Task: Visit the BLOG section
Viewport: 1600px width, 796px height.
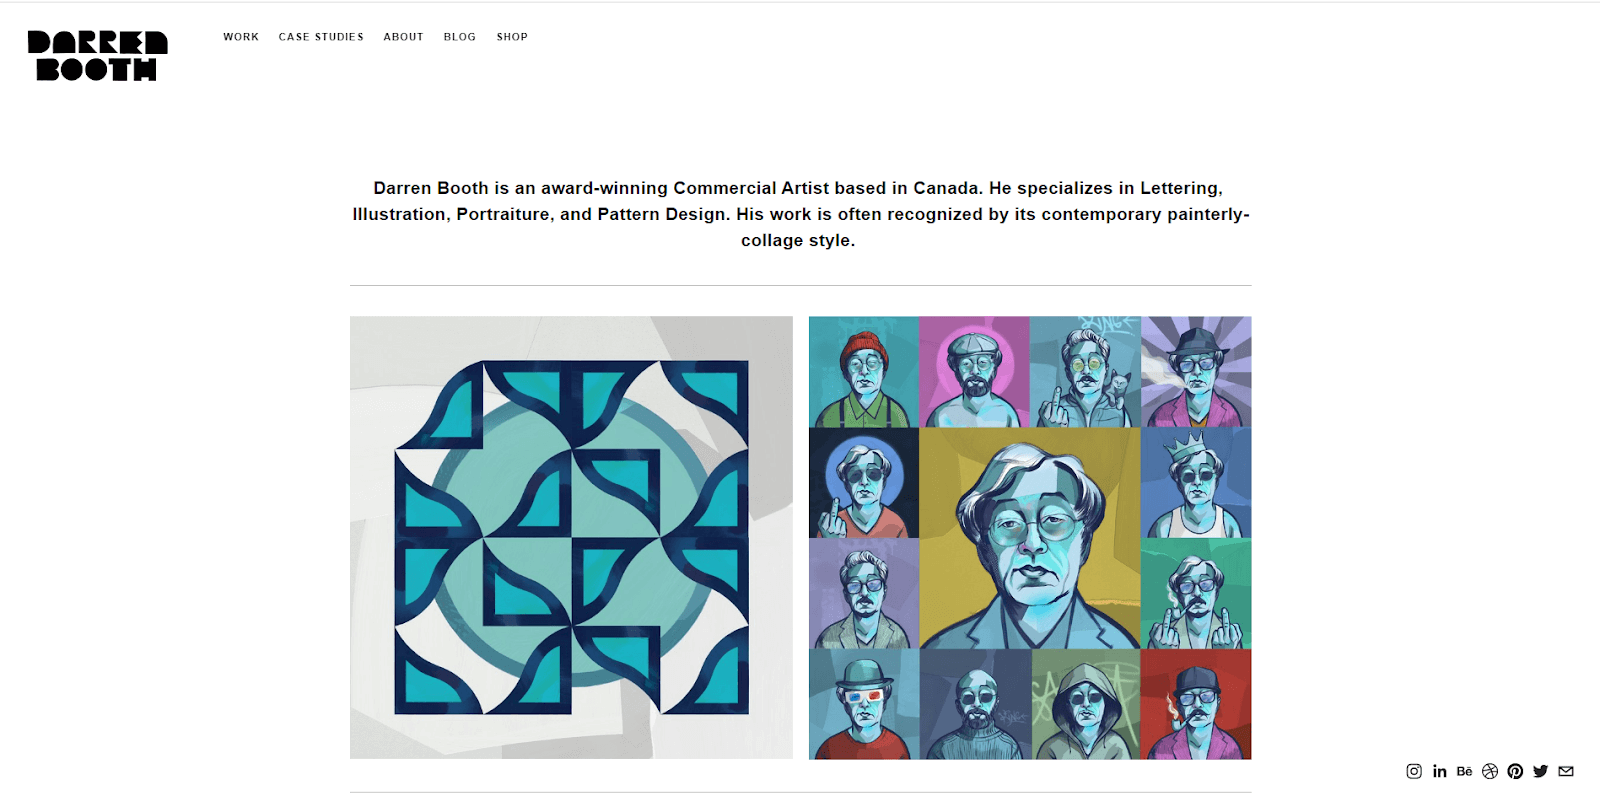Action: pos(459,37)
